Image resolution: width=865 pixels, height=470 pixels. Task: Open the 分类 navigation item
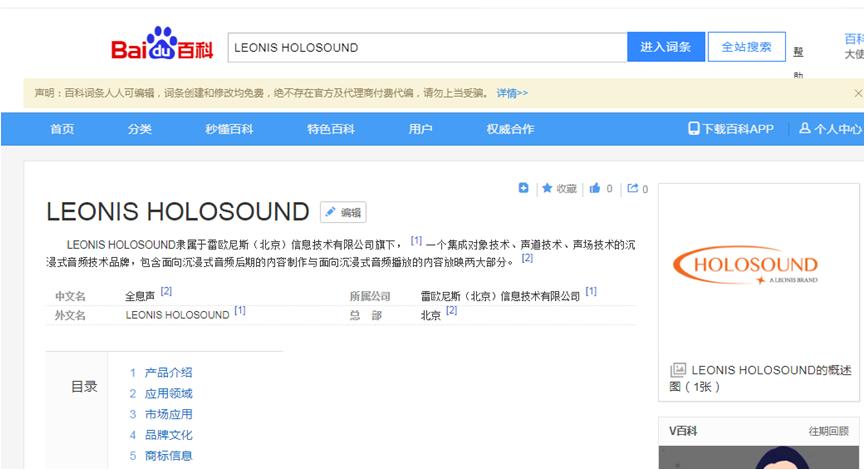pos(140,129)
